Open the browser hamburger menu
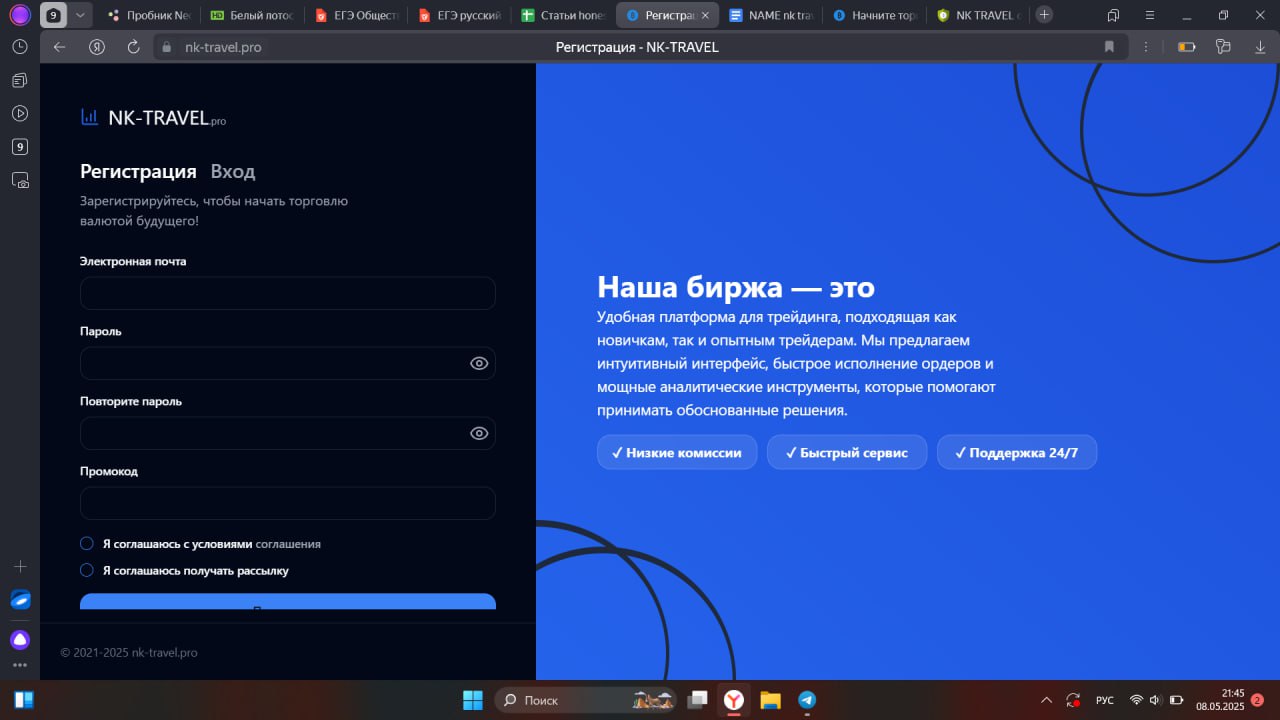The image size is (1280, 720). (1150, 15)
